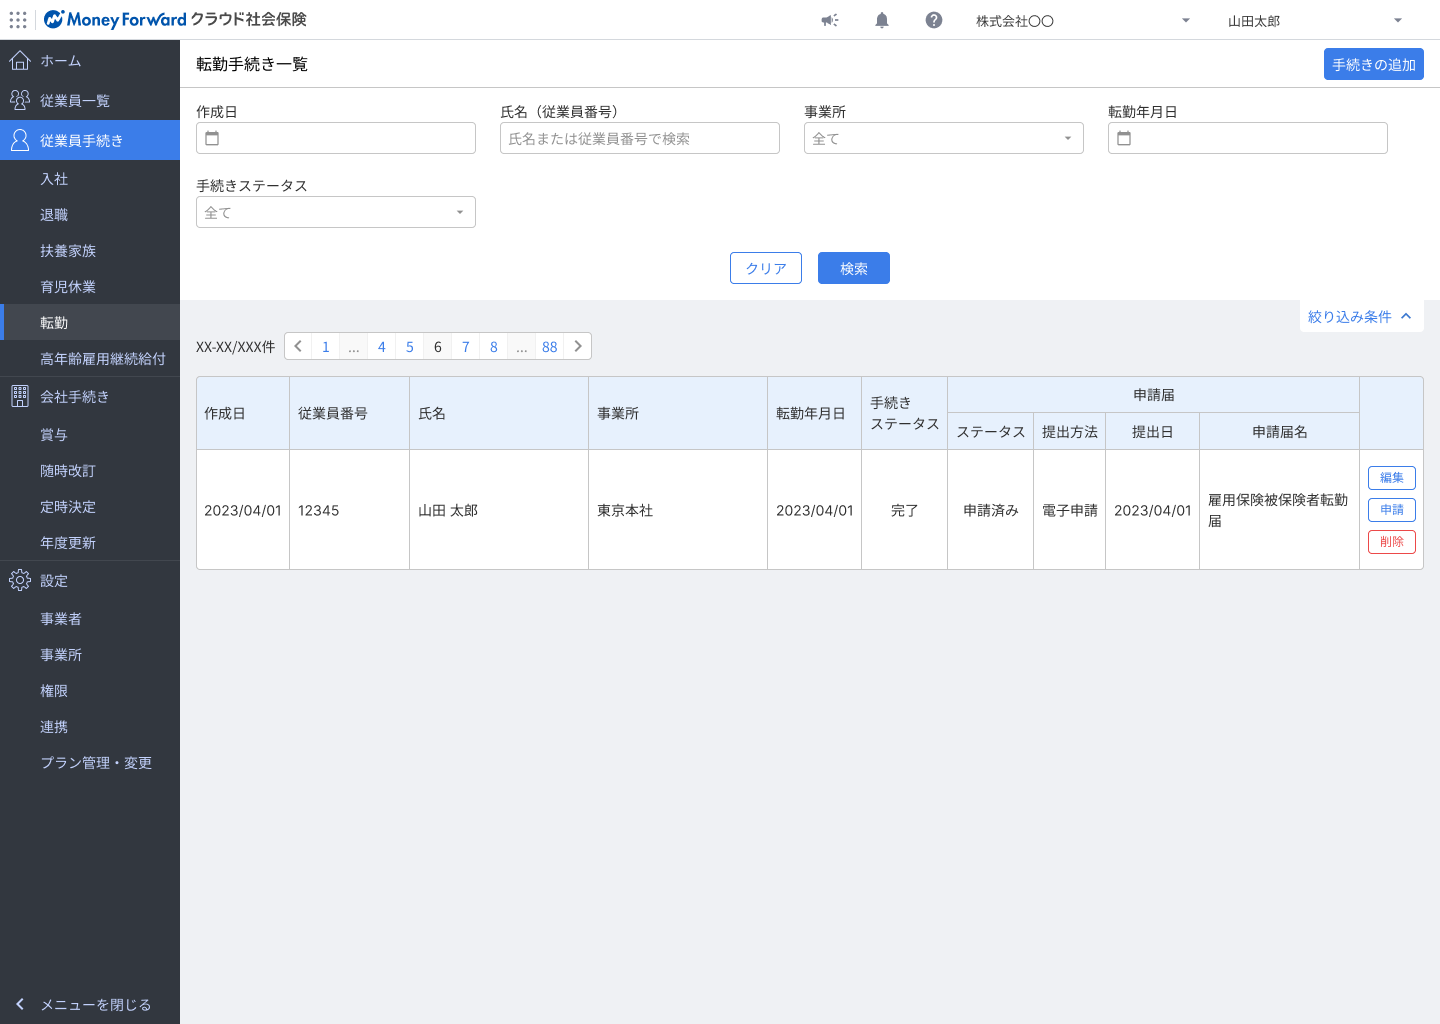Image resolution: width=1440 pixels, height=1024 pixels.
Task: Go to page 4
Action: (382, 346)
